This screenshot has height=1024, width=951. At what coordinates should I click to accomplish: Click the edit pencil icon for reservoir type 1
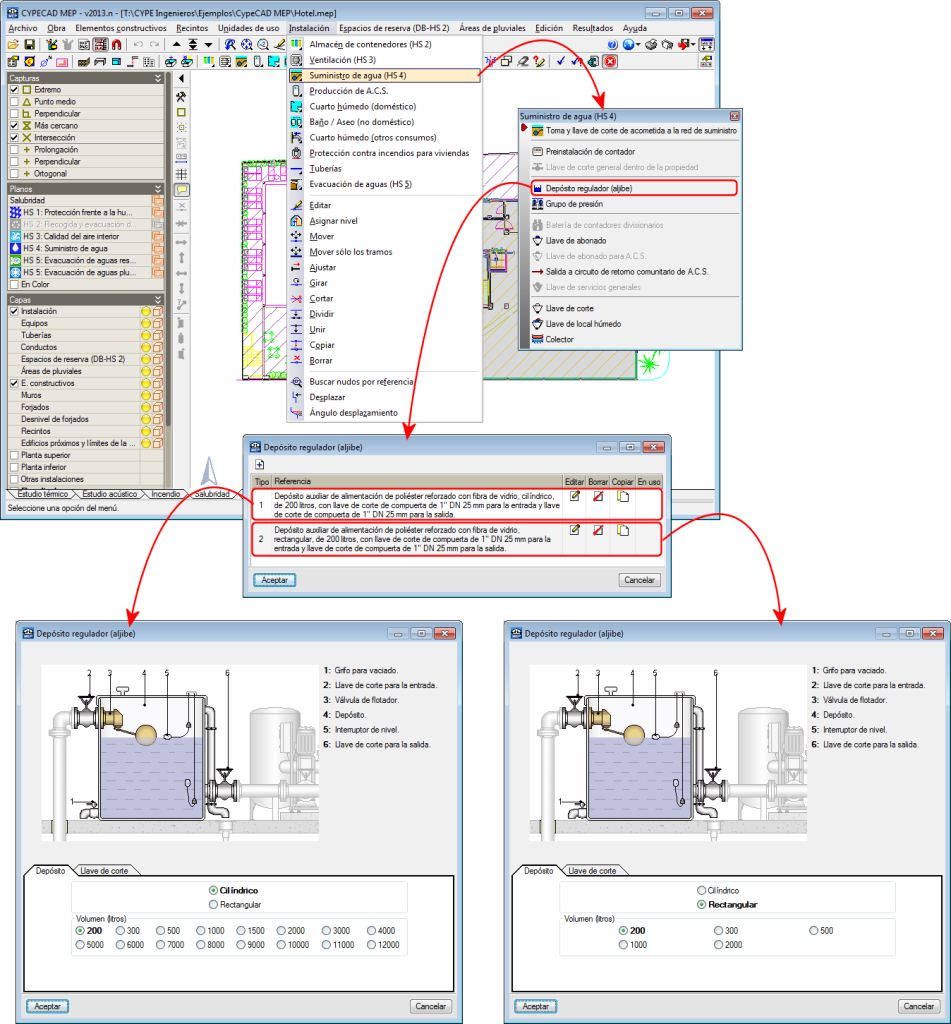click(574, 496)
